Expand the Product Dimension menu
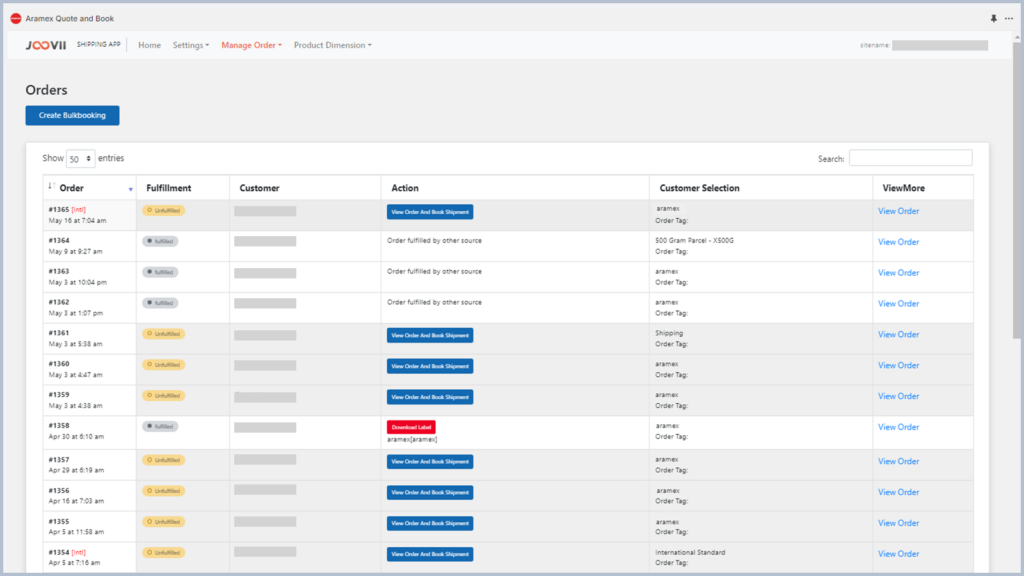This screenshot has width=1024, height=576. coord(332,45)
